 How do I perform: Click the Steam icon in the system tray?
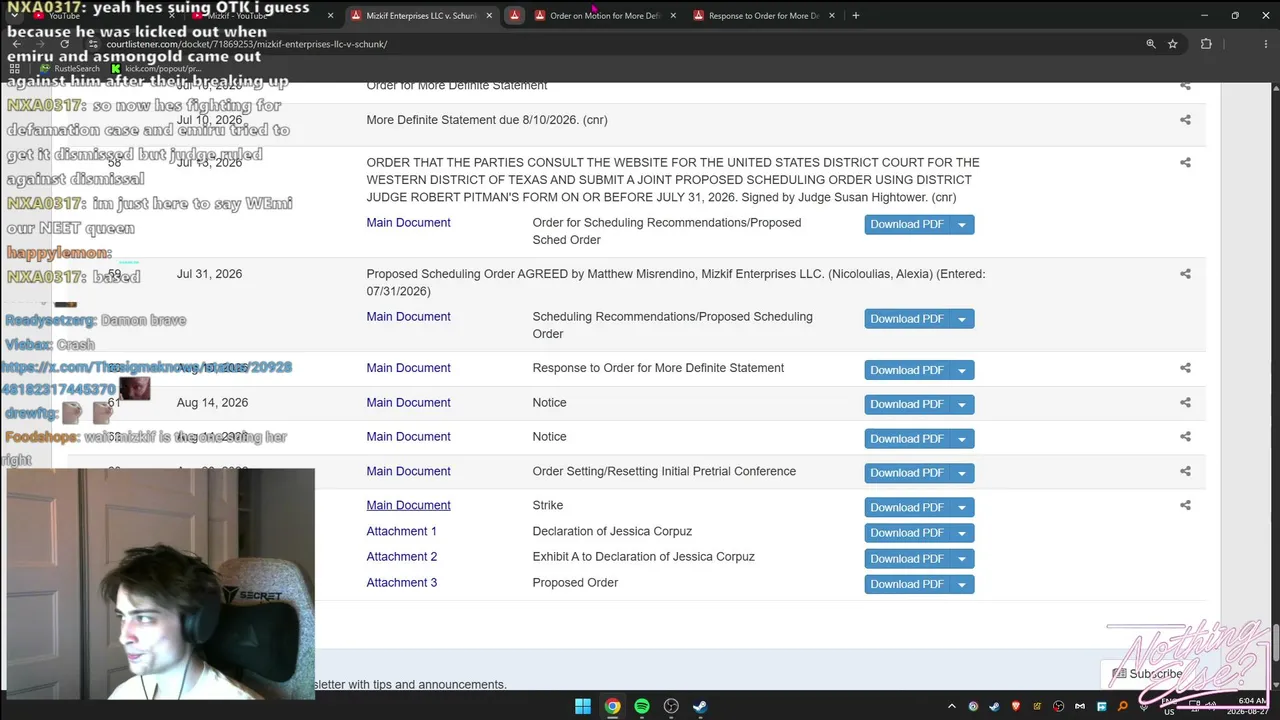pos(995,707)
